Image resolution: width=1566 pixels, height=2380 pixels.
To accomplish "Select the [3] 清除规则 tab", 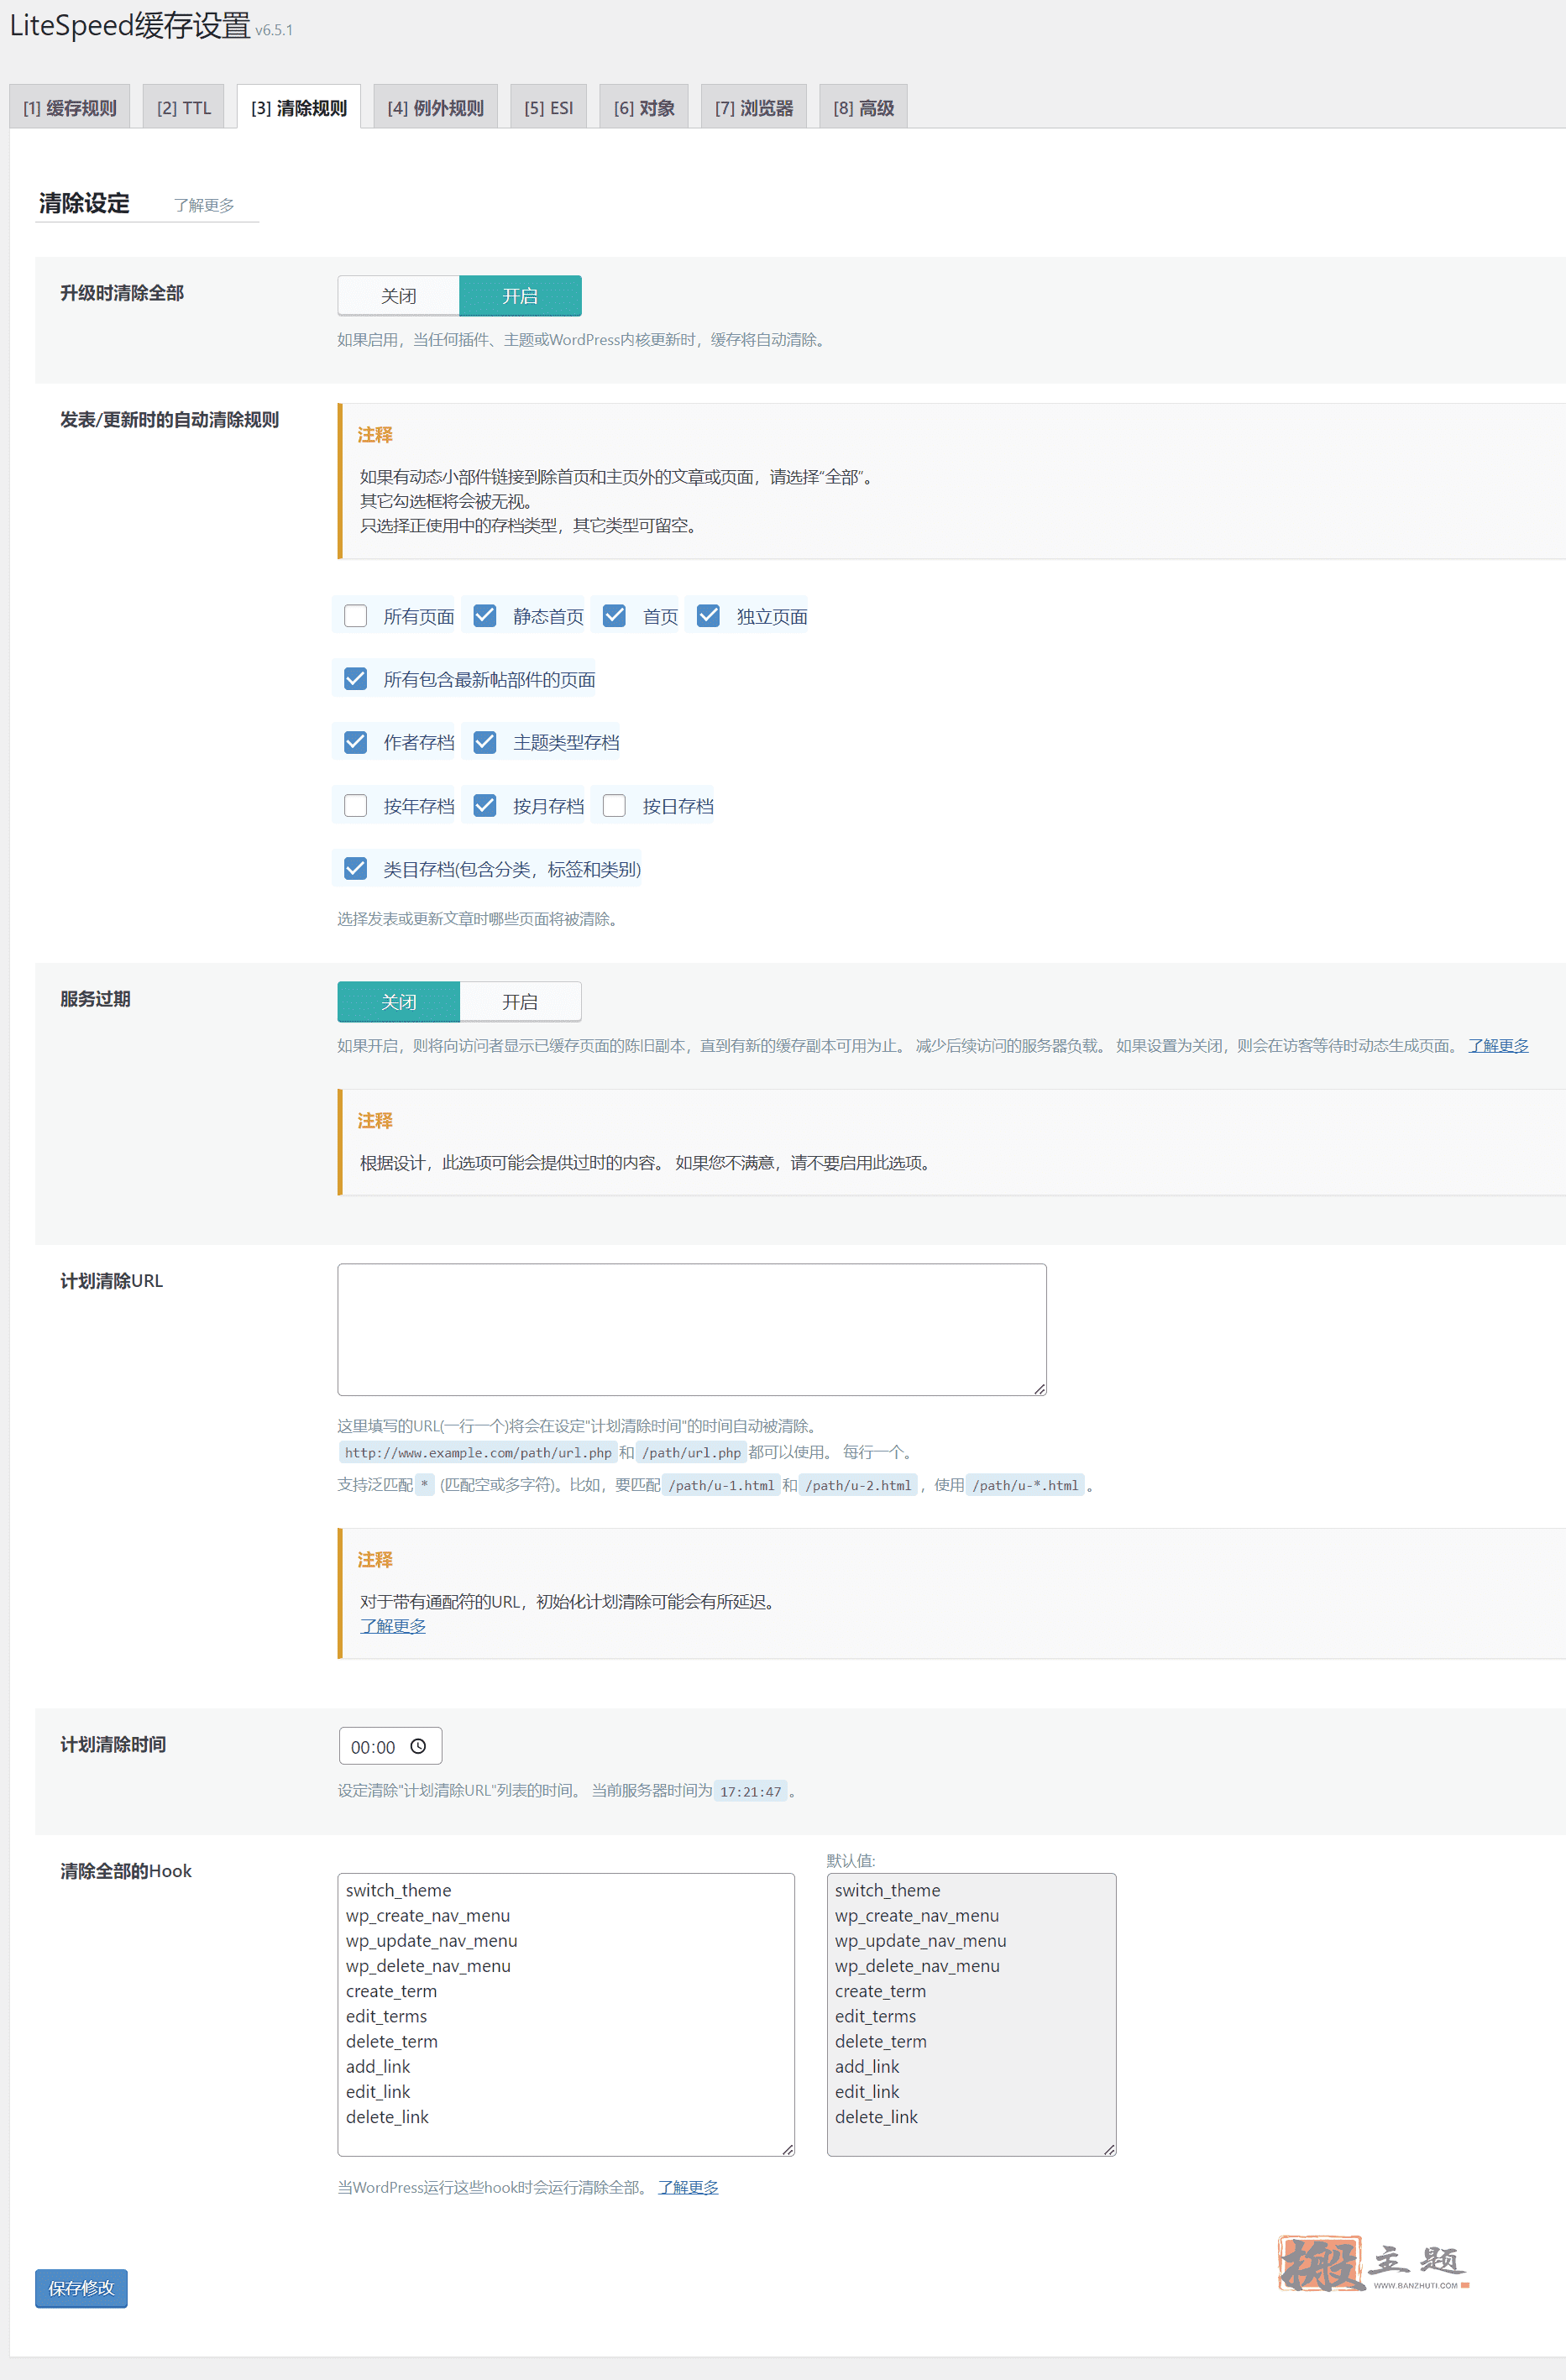I will pyautogui.click(x=299, y=107).
